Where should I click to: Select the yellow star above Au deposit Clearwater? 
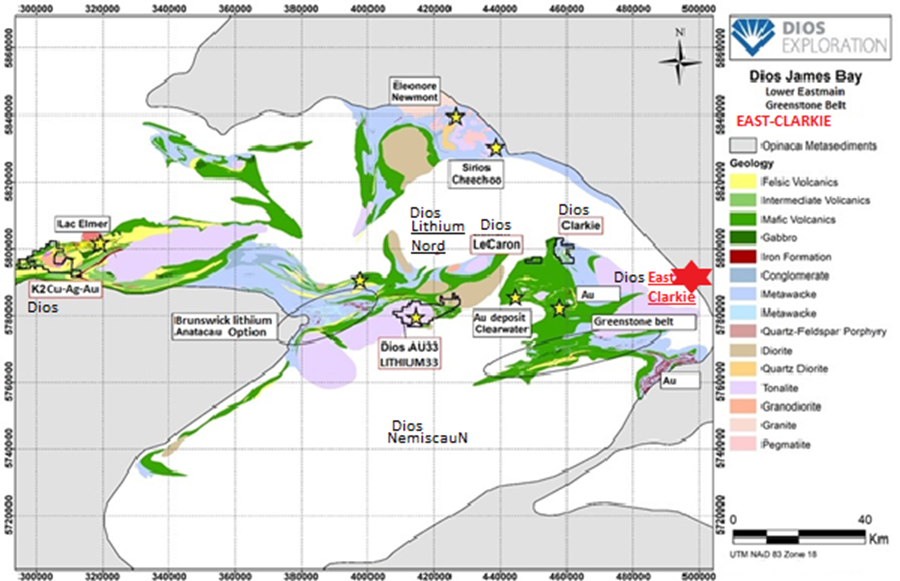click(515, 297)
